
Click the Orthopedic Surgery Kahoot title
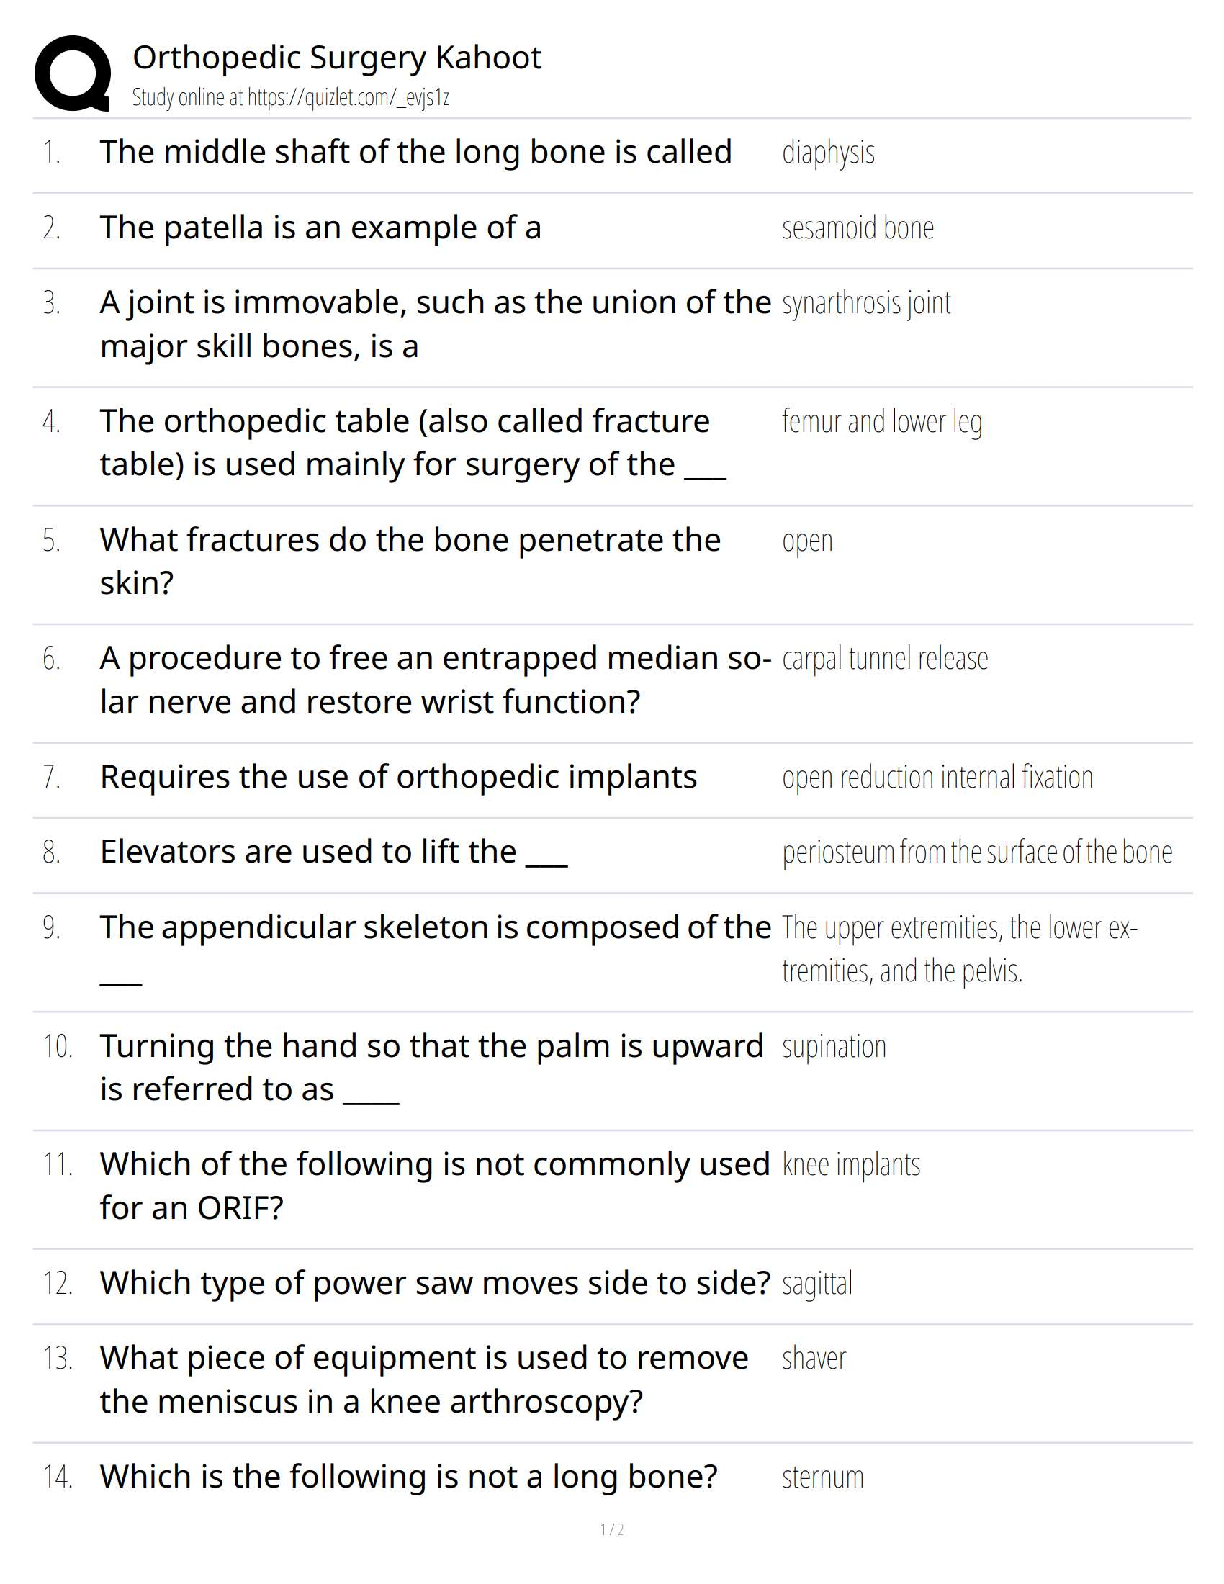pos(336,58)
